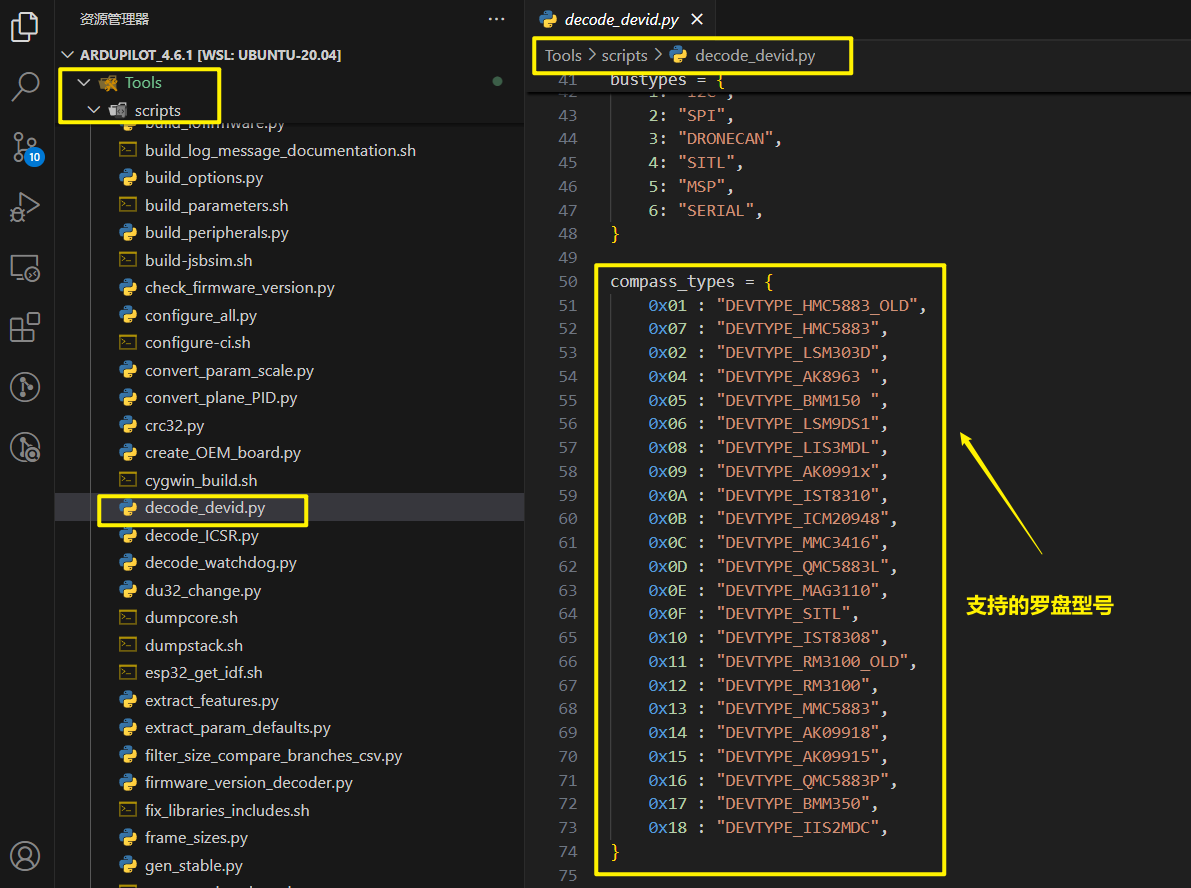Open the Run and Debug view

(25, 208)
